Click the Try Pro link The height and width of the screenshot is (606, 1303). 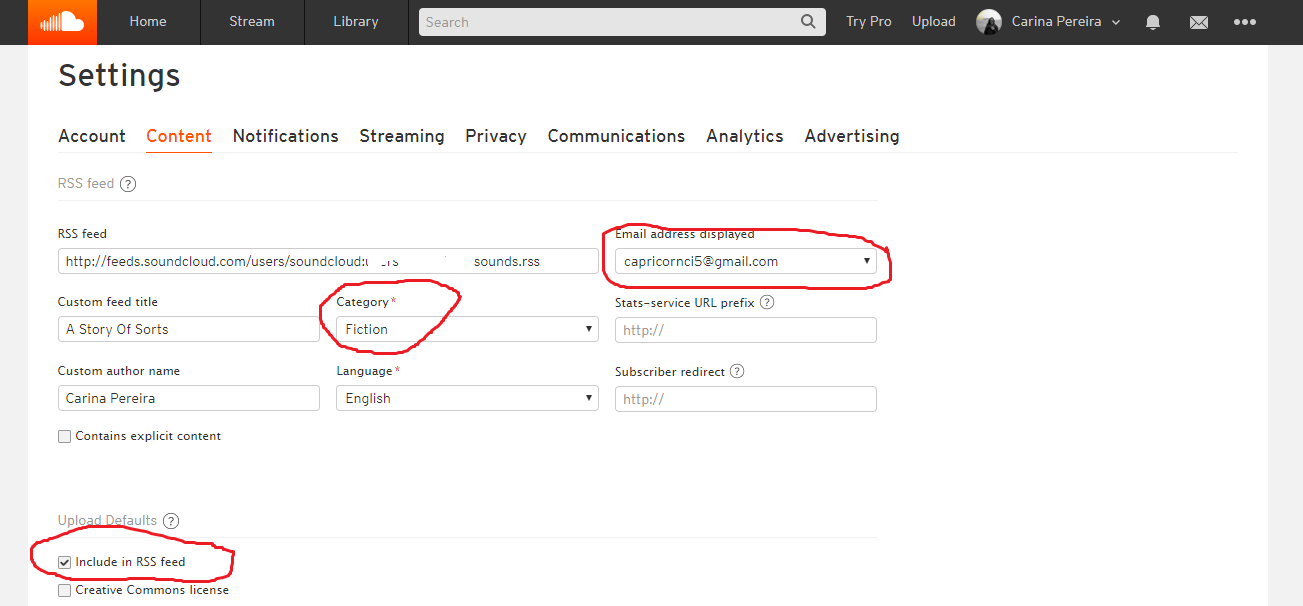point(869,22)
